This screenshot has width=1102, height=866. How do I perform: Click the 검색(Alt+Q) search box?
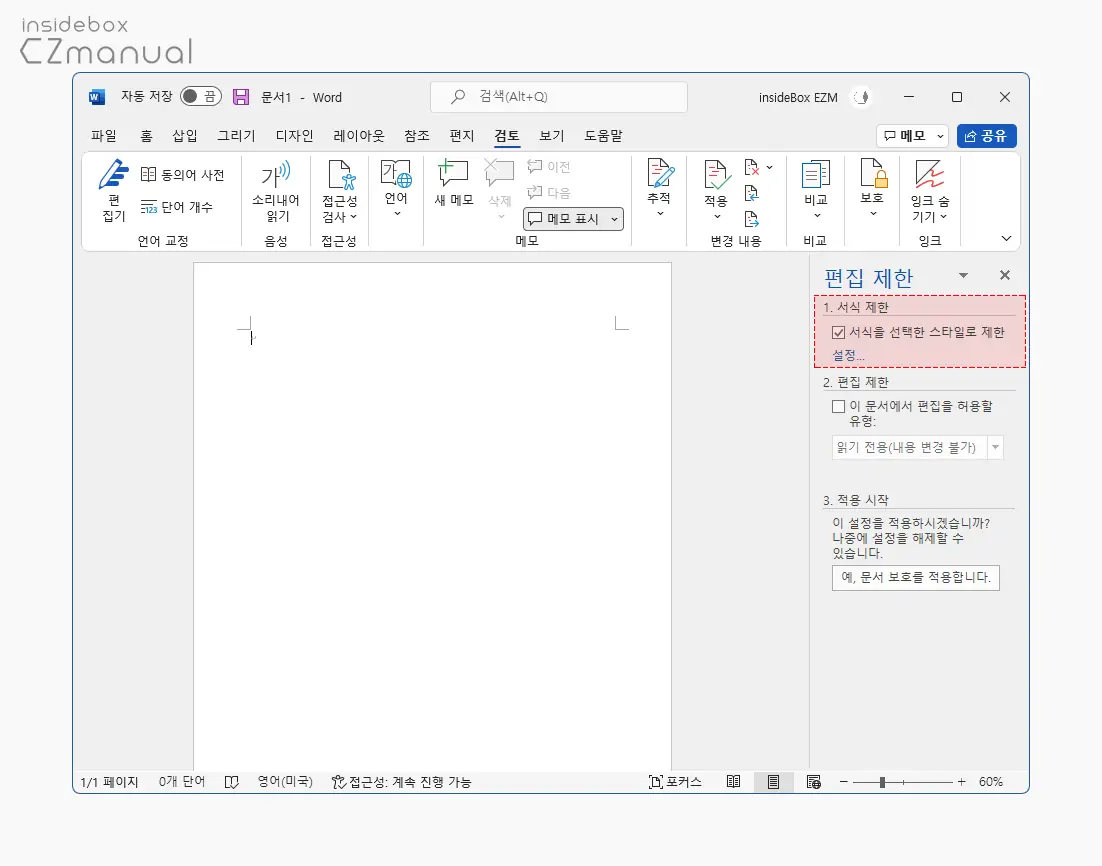point(559,97)
